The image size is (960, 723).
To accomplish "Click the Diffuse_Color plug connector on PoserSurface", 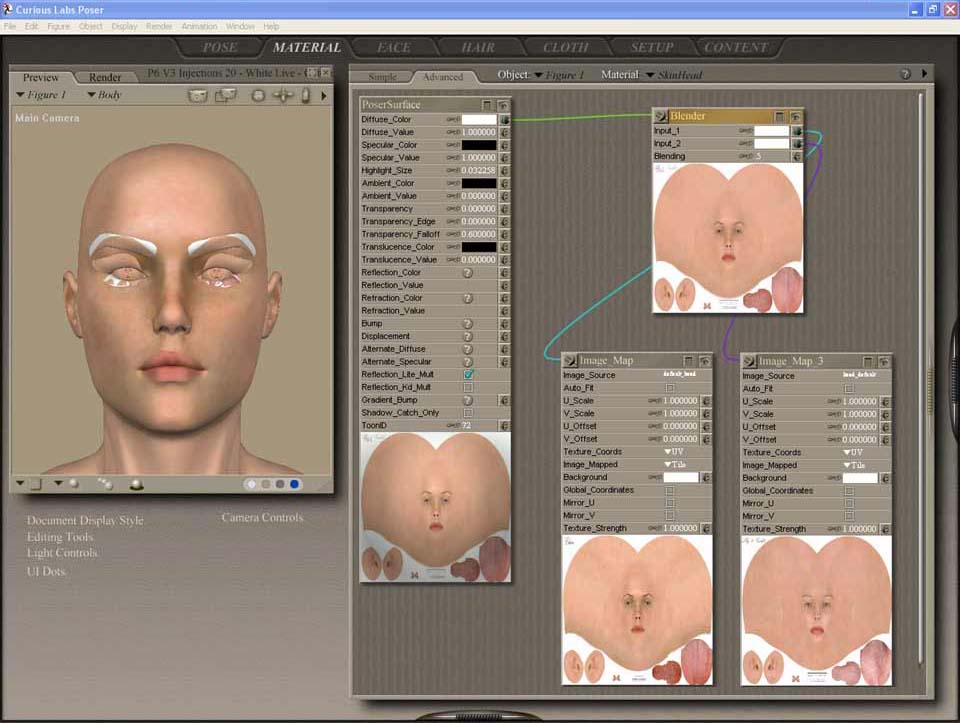I will tap(505, 120).
